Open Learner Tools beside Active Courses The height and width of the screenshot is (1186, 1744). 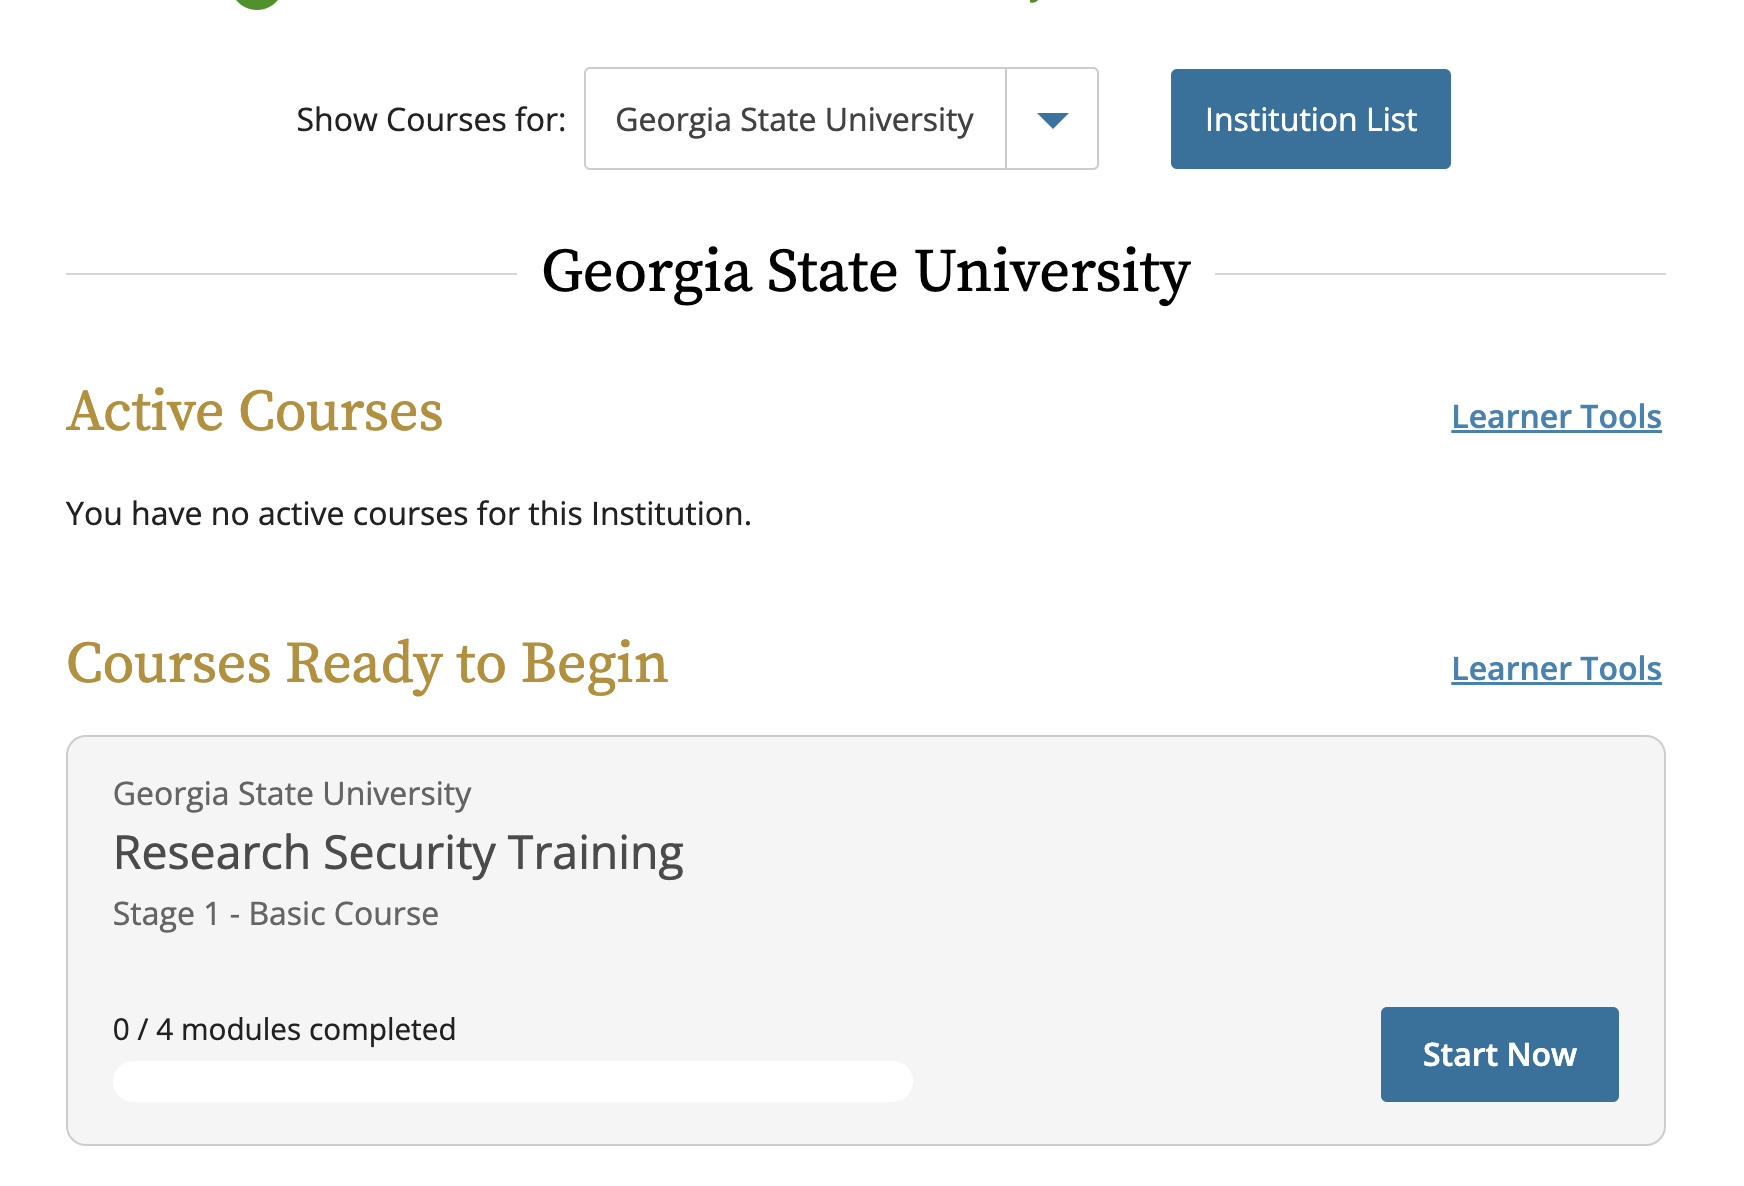1556,416
